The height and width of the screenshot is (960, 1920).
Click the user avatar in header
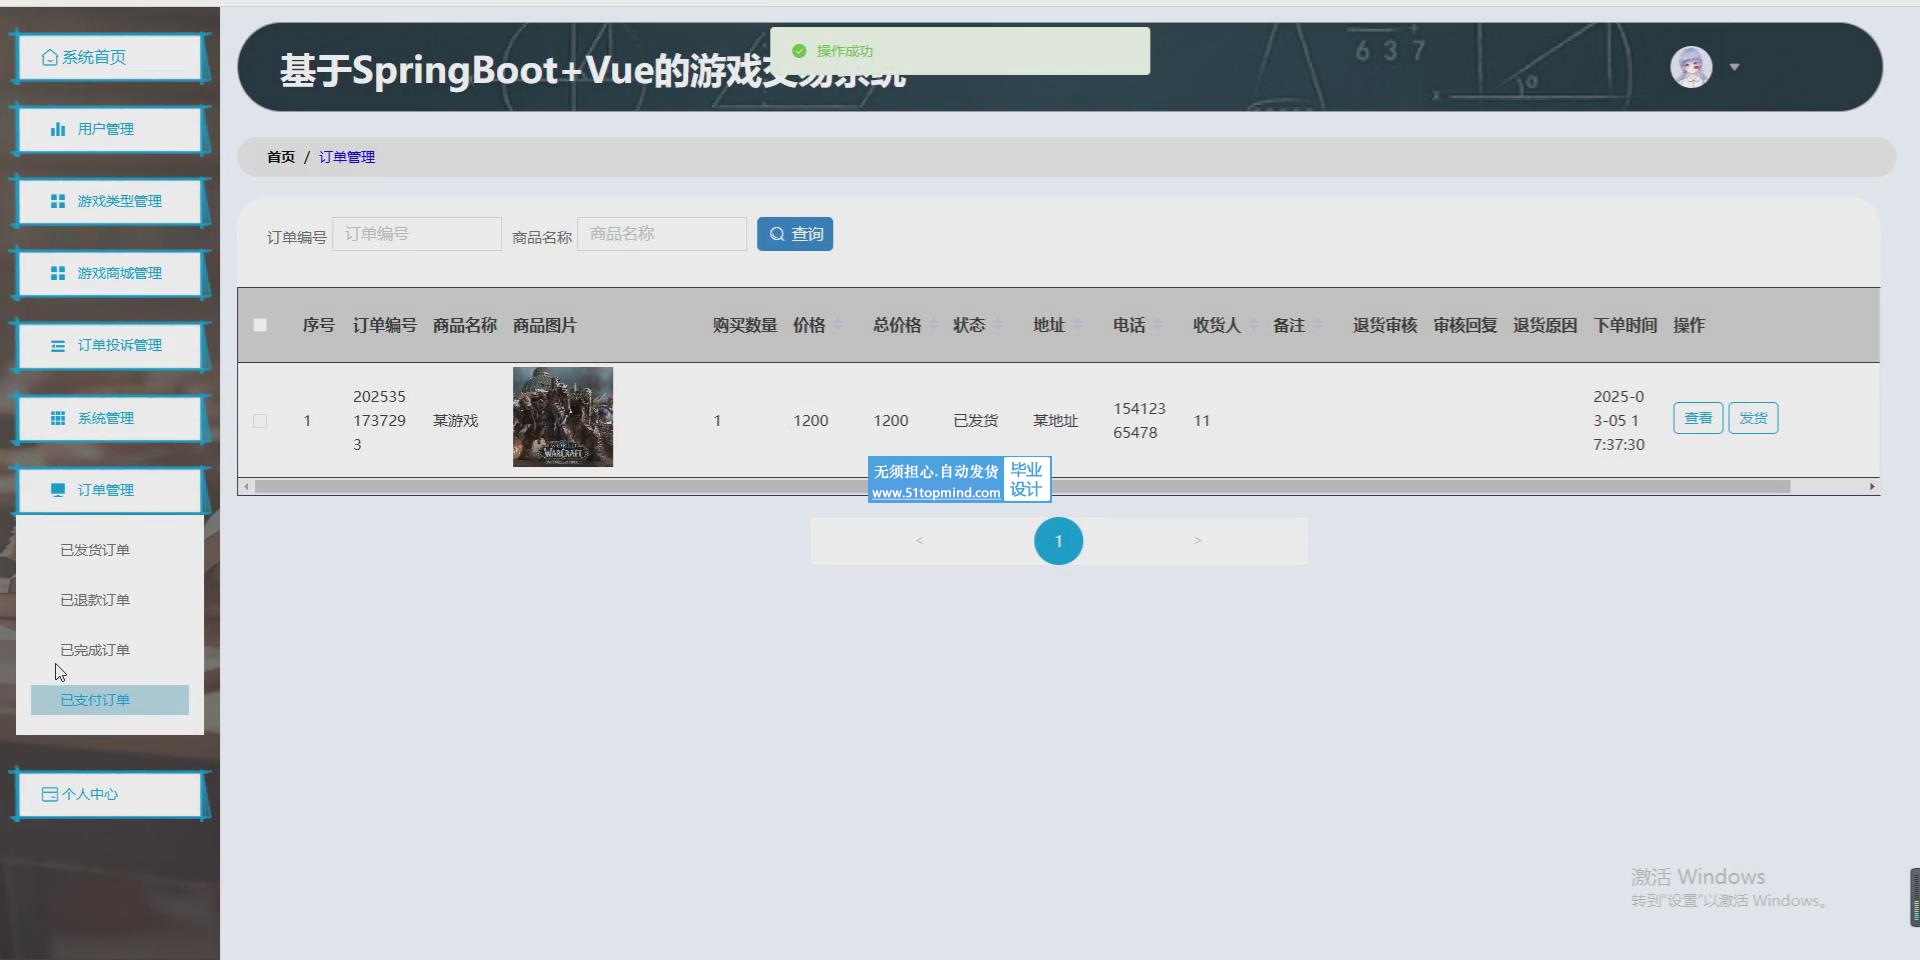1691,67
